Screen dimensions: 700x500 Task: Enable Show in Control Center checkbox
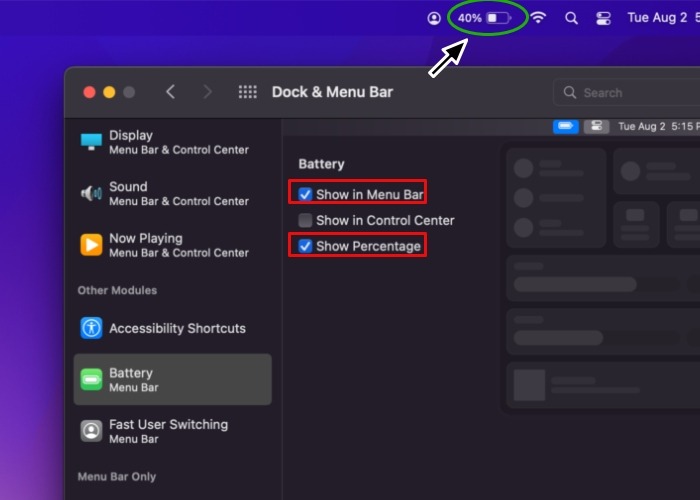coord(306,220)
